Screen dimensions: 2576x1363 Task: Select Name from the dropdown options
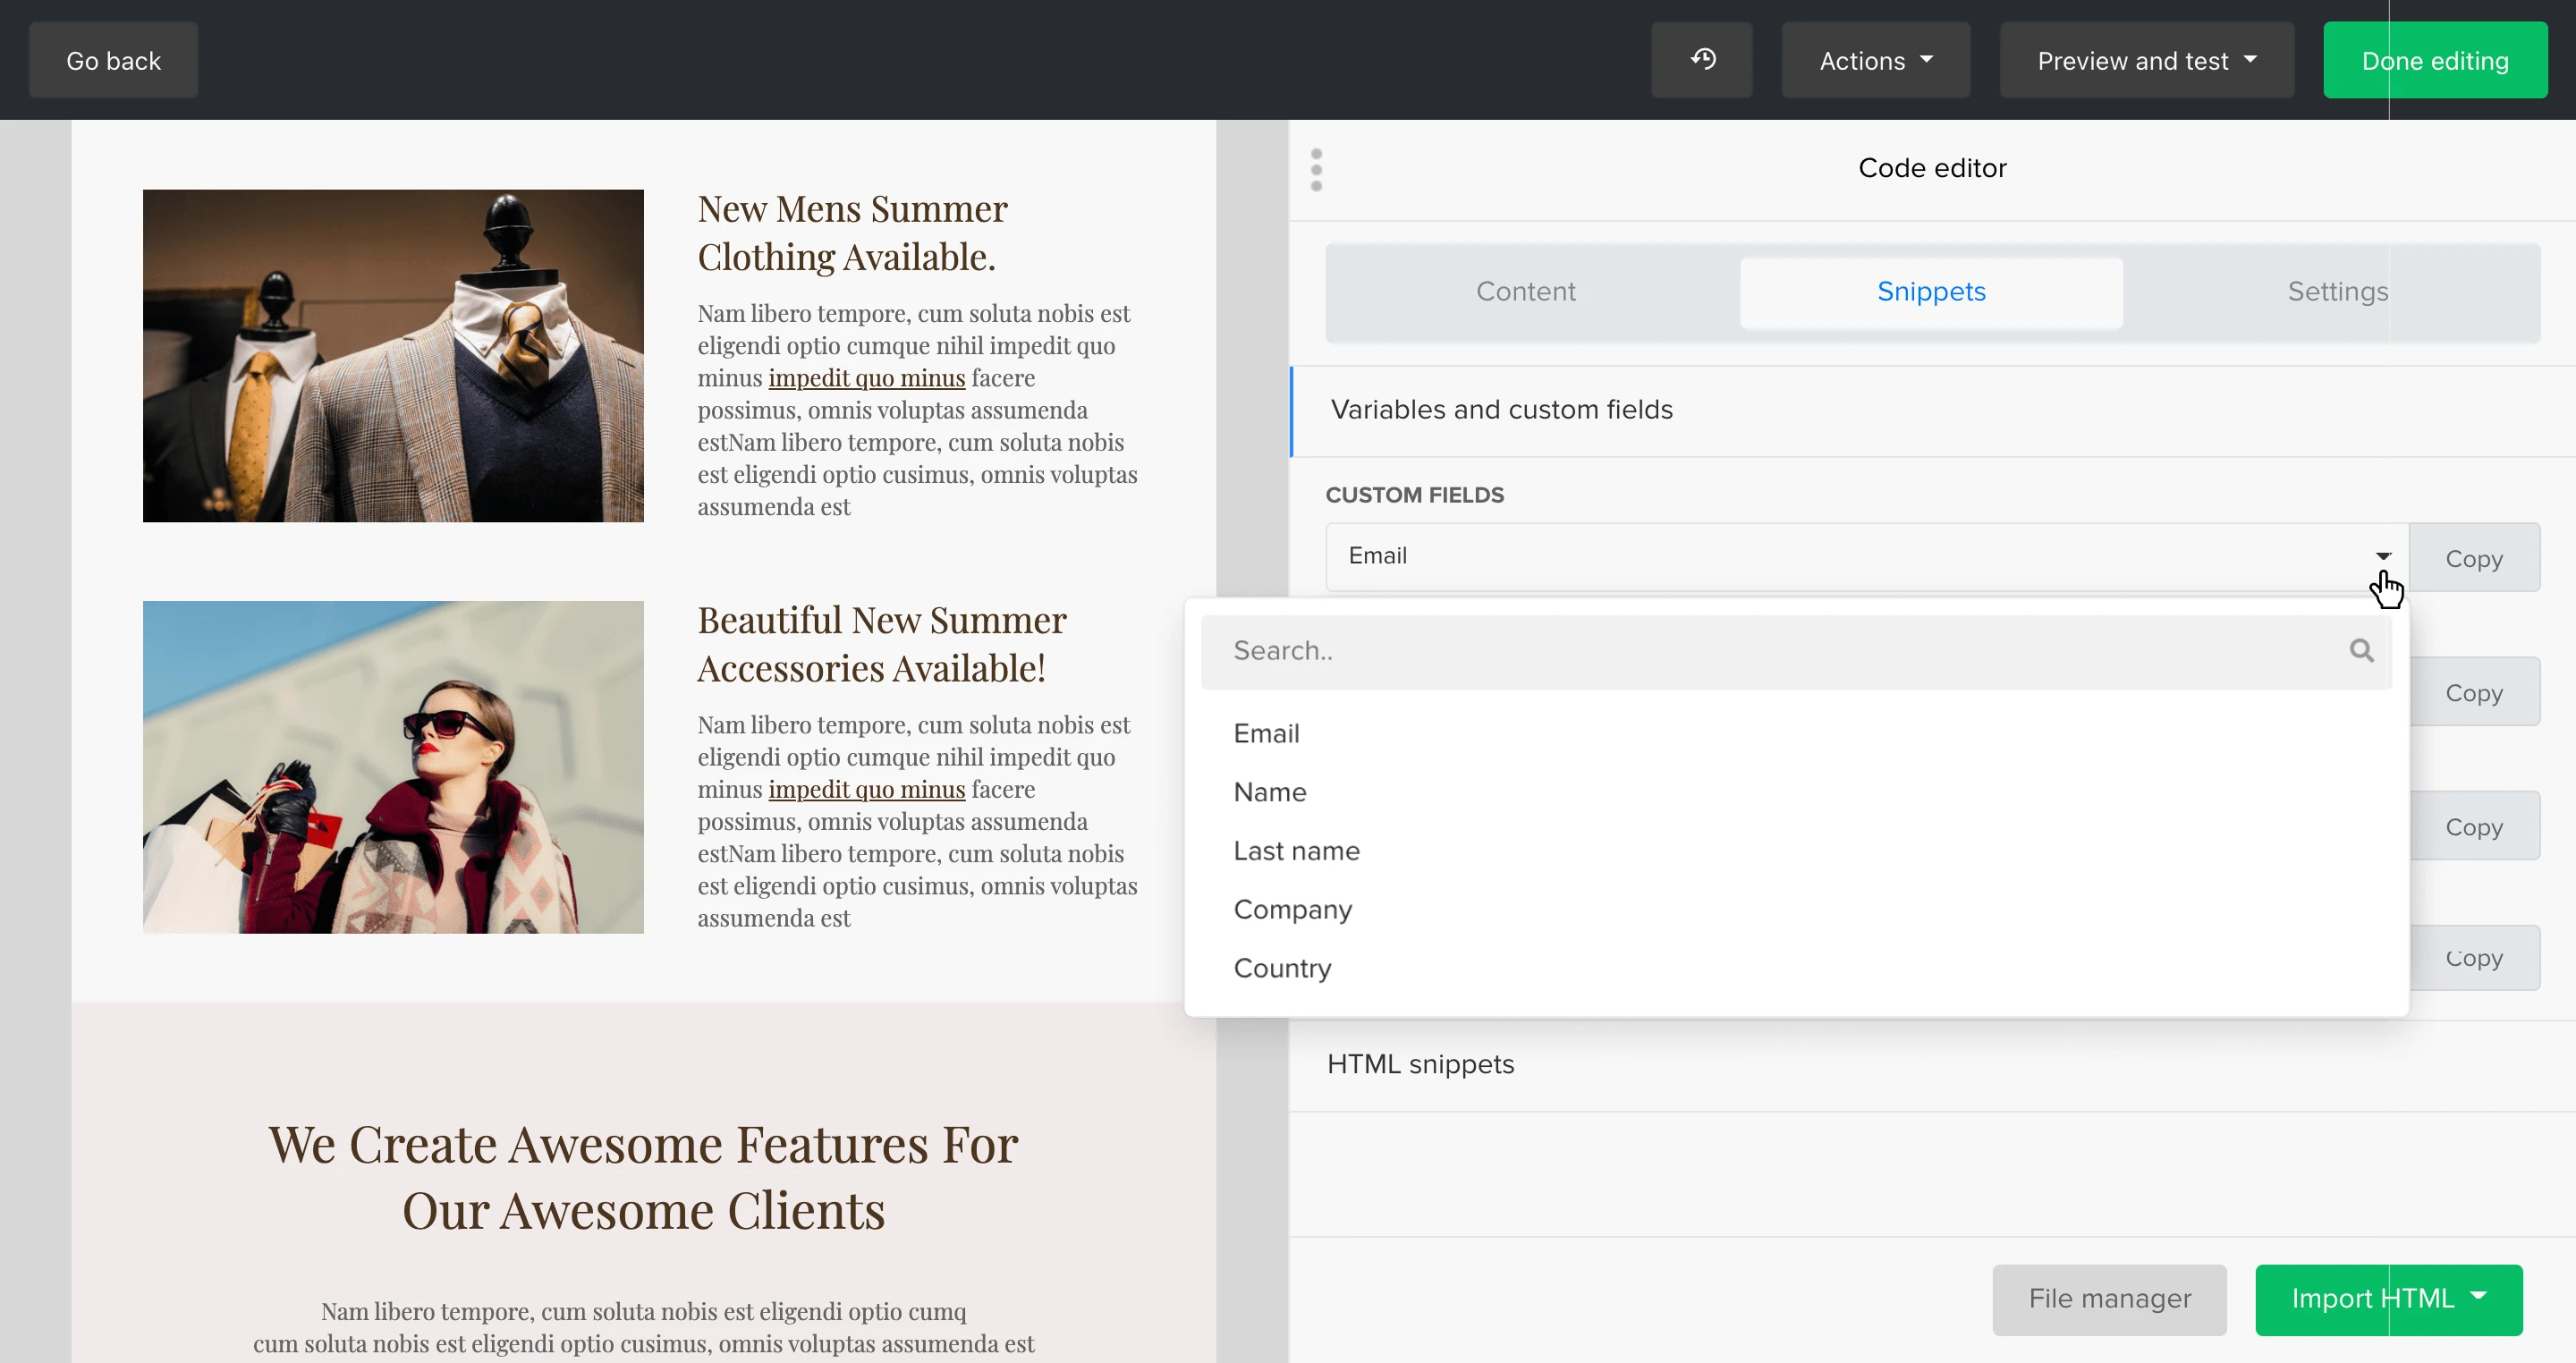(1269, 792)
